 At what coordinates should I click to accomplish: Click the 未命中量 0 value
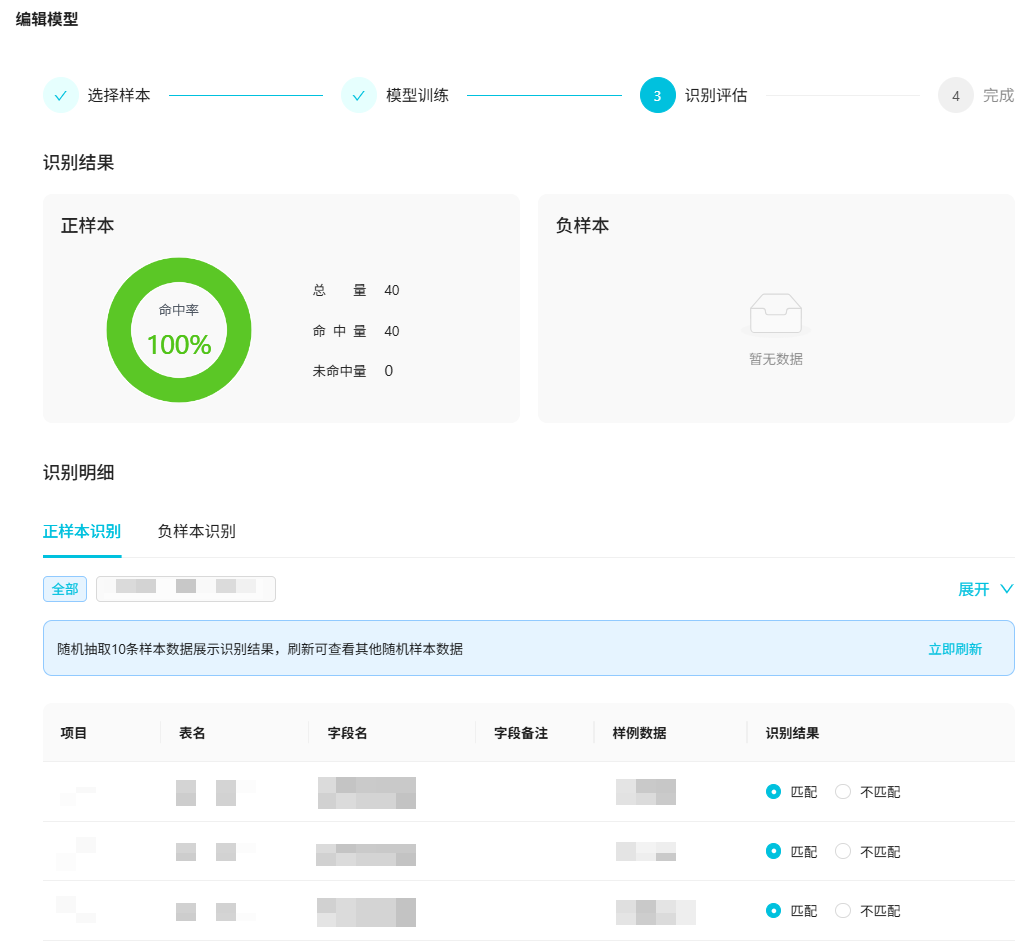388,371
